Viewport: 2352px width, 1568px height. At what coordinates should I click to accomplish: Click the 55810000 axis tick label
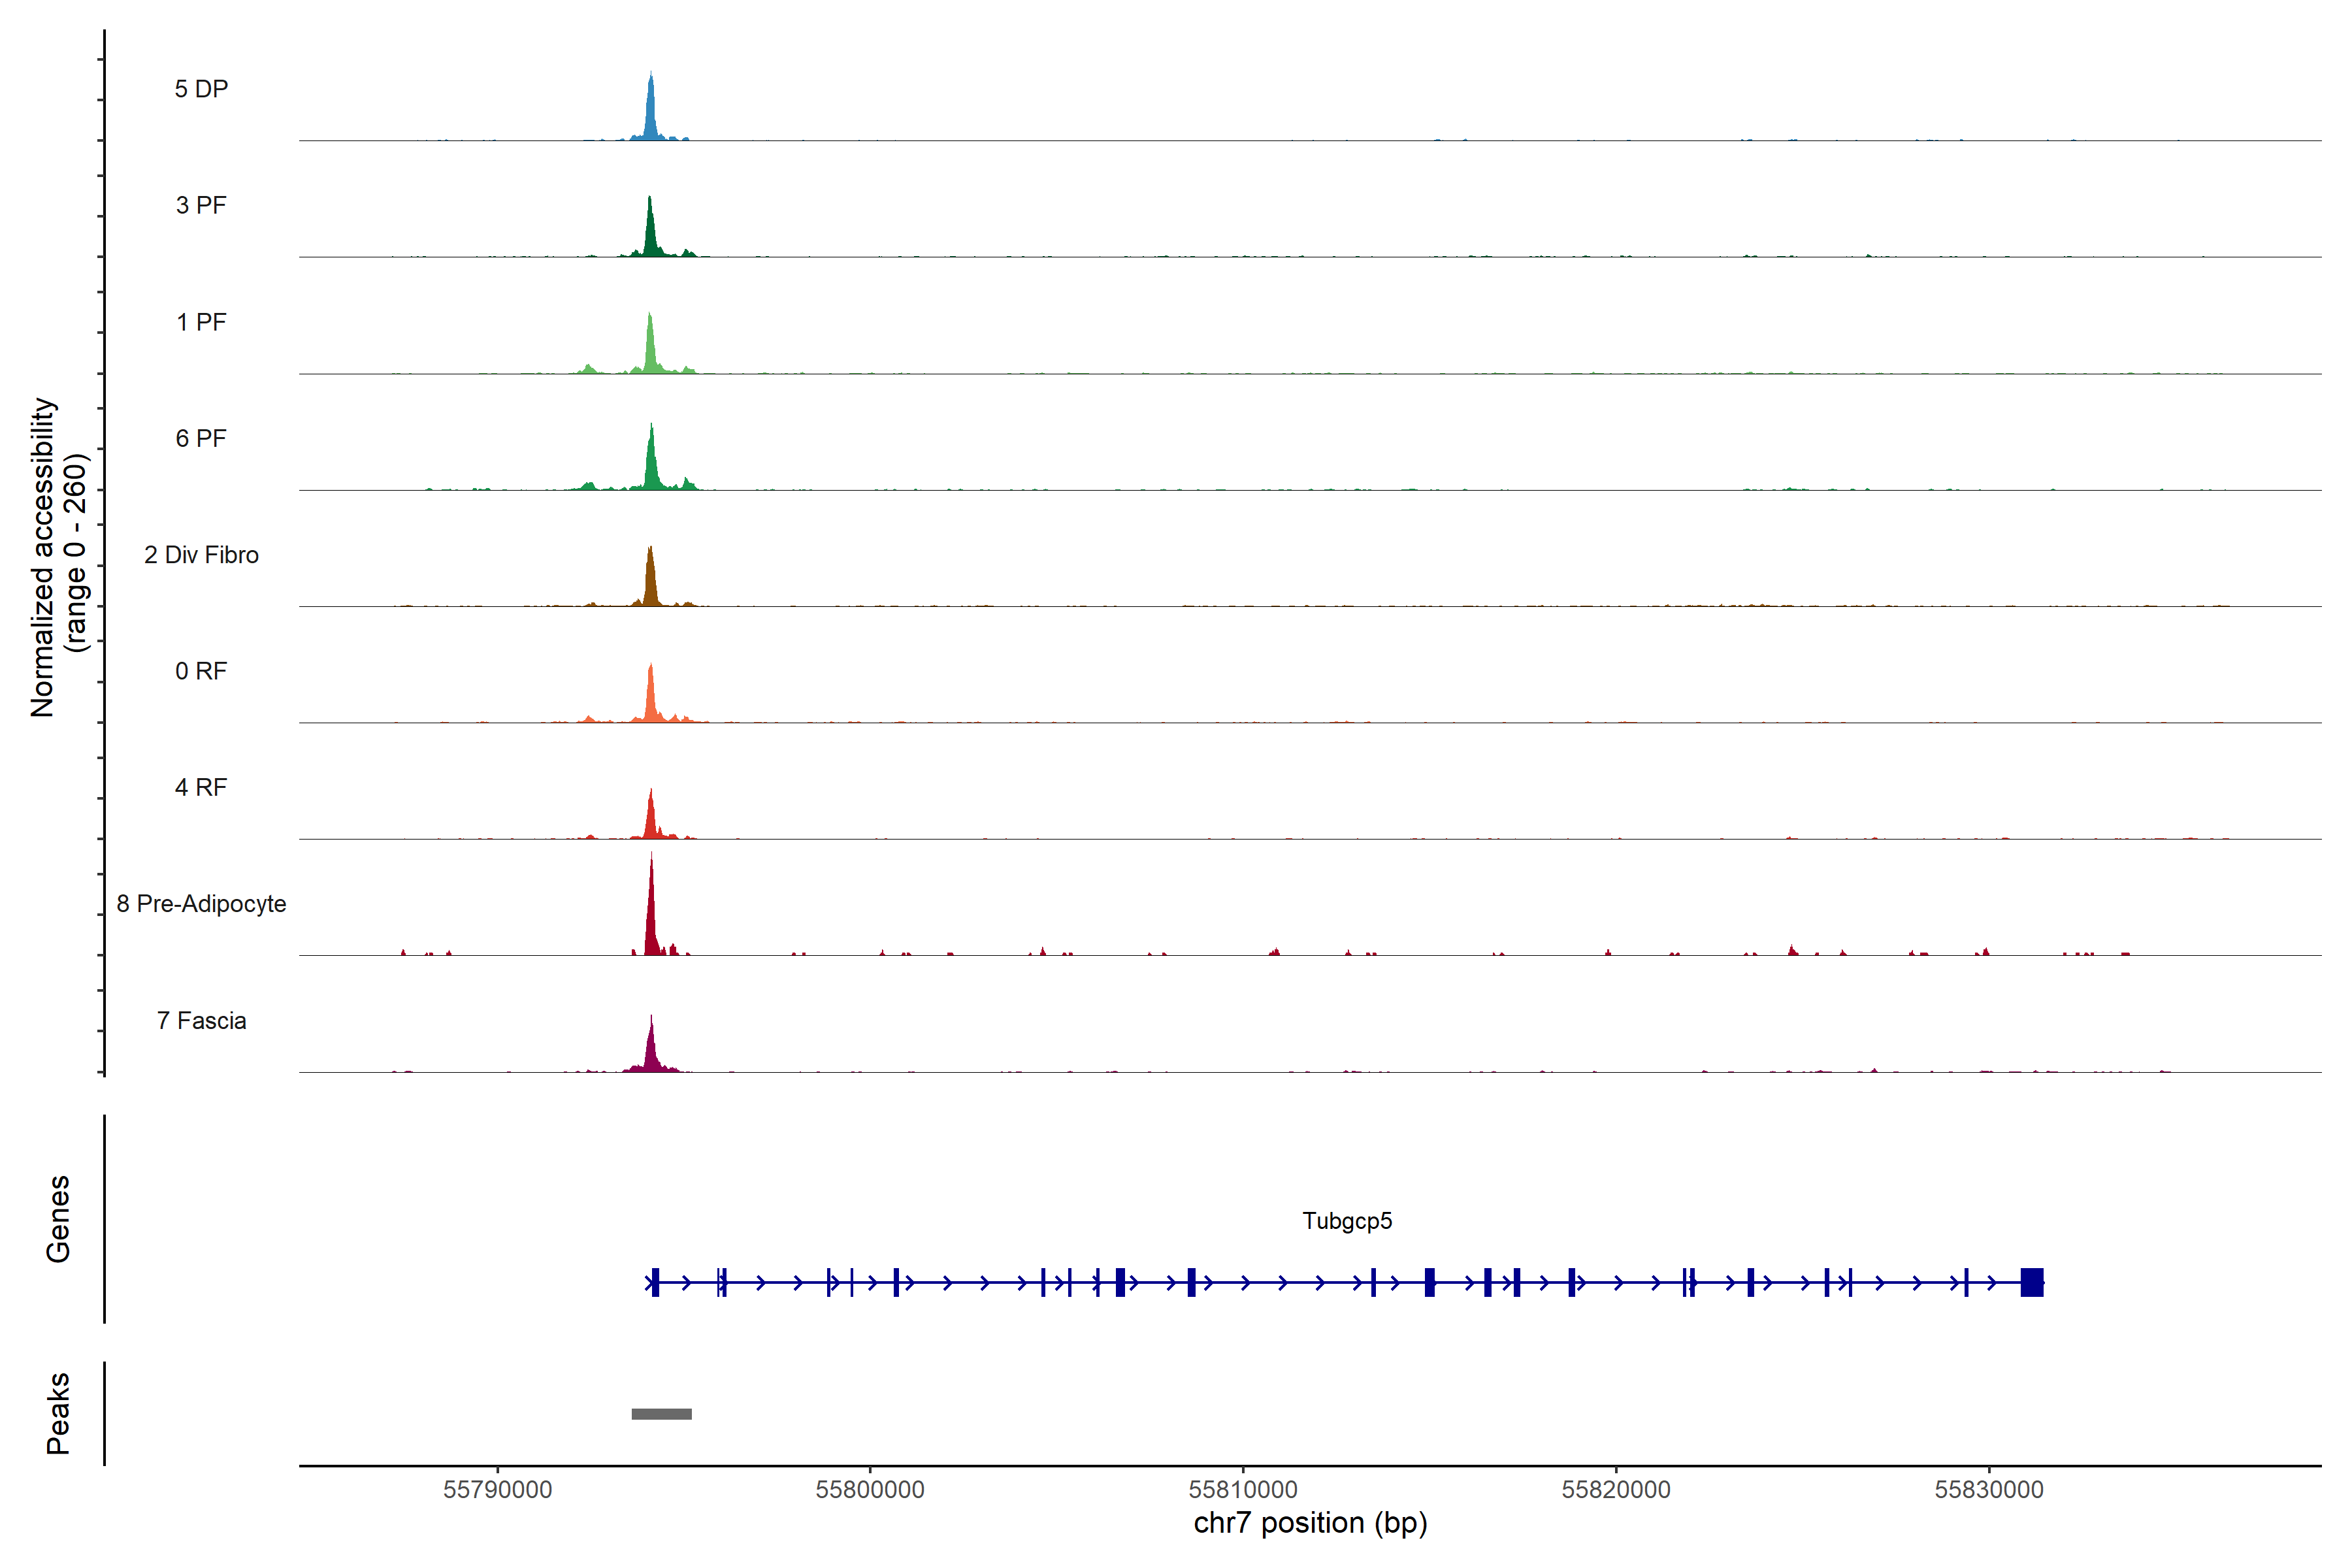[x=1242, y=1489]
